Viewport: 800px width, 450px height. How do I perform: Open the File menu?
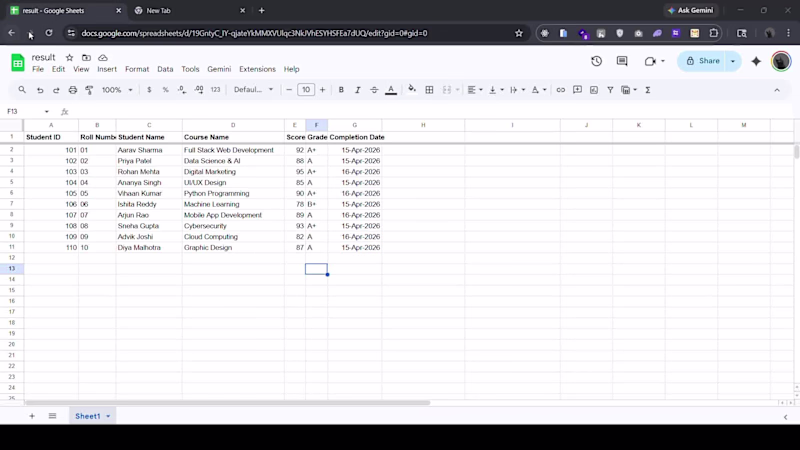click(x=38, y=69)
